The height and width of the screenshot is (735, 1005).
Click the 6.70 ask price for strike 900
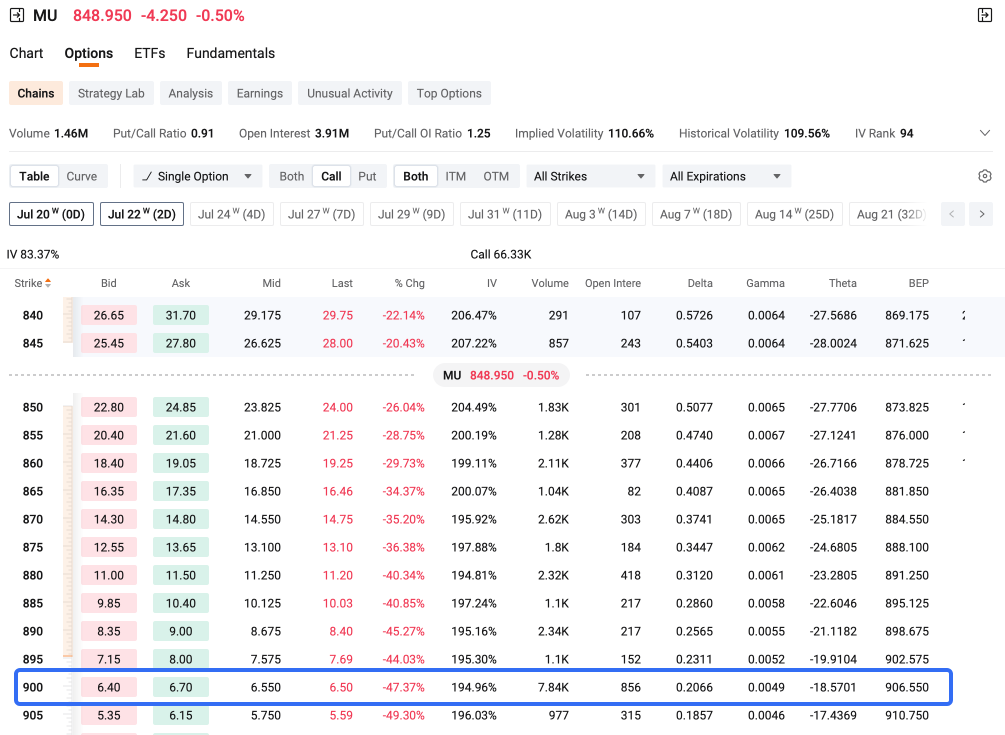click(x=181, y=687)
